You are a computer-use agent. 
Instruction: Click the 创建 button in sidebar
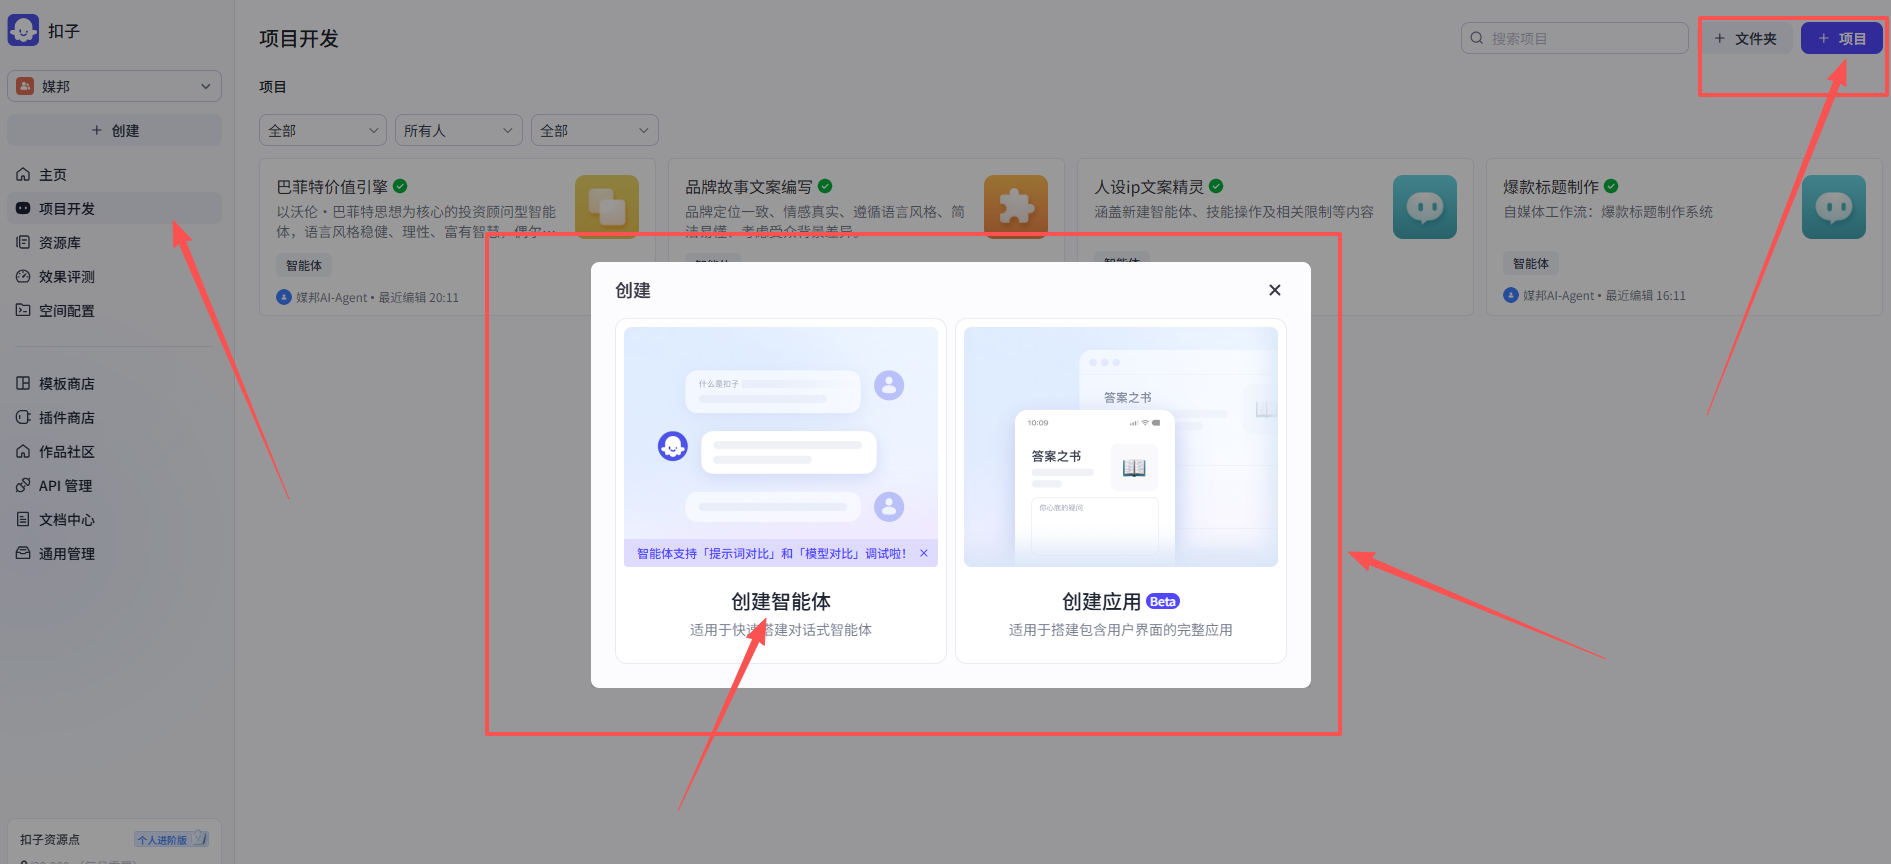click(x=114, y=130)
